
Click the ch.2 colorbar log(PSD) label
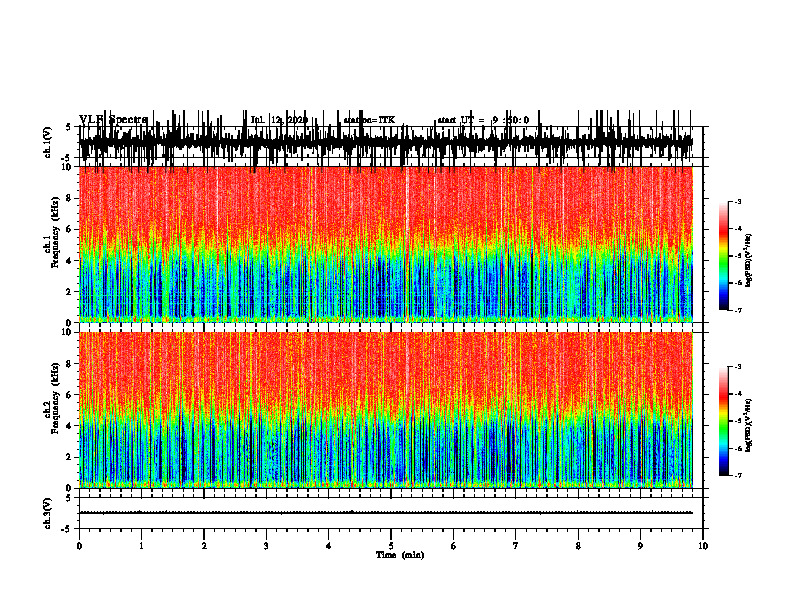pos(749,424)
